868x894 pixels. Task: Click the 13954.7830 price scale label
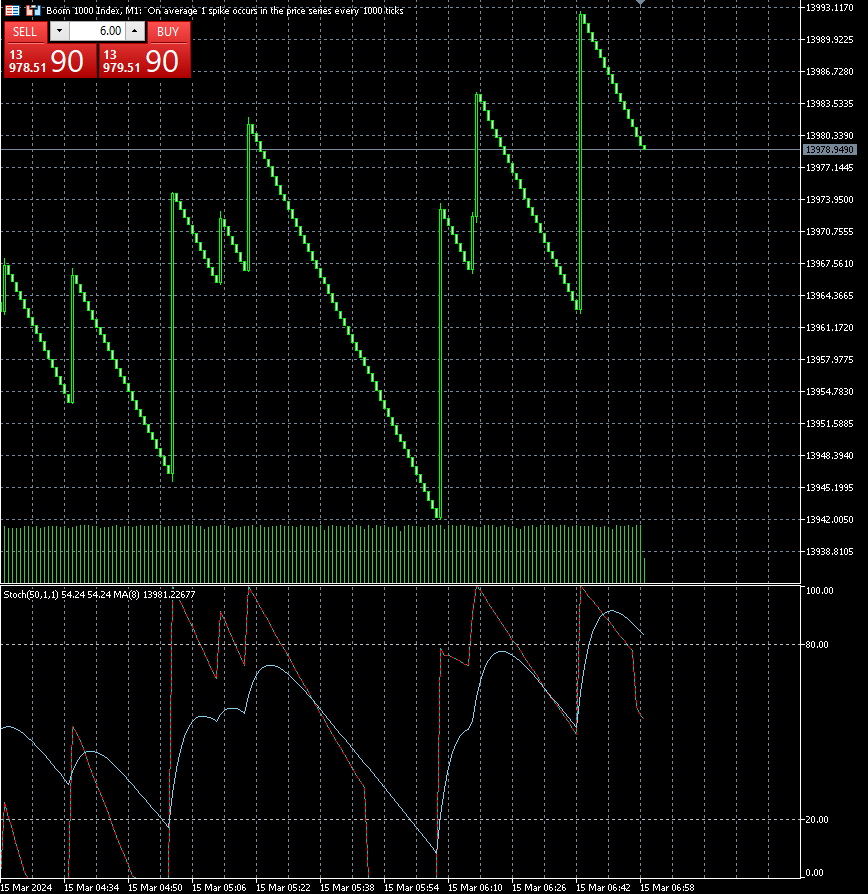coord(829,391)
